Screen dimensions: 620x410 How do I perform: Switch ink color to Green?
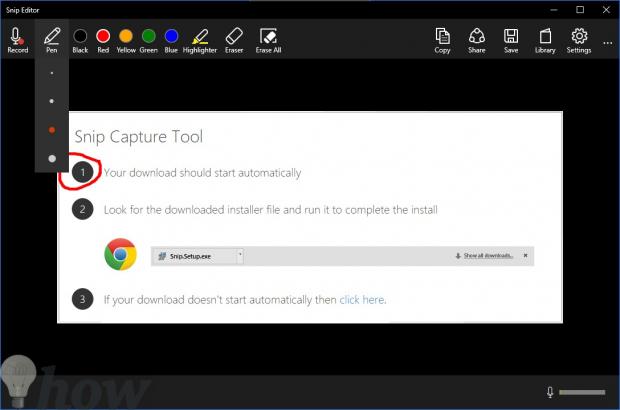click(x=148, y=36)
